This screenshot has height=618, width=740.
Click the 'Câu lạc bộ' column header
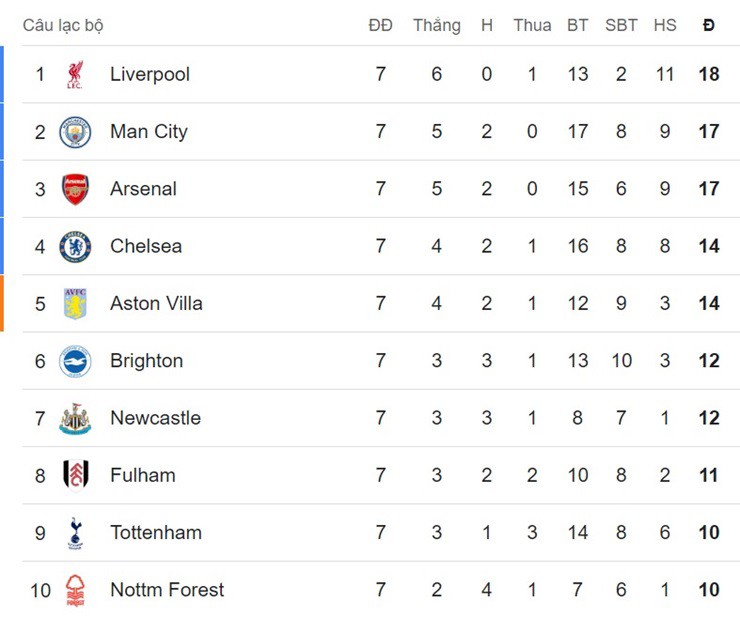tap(63, 25)
